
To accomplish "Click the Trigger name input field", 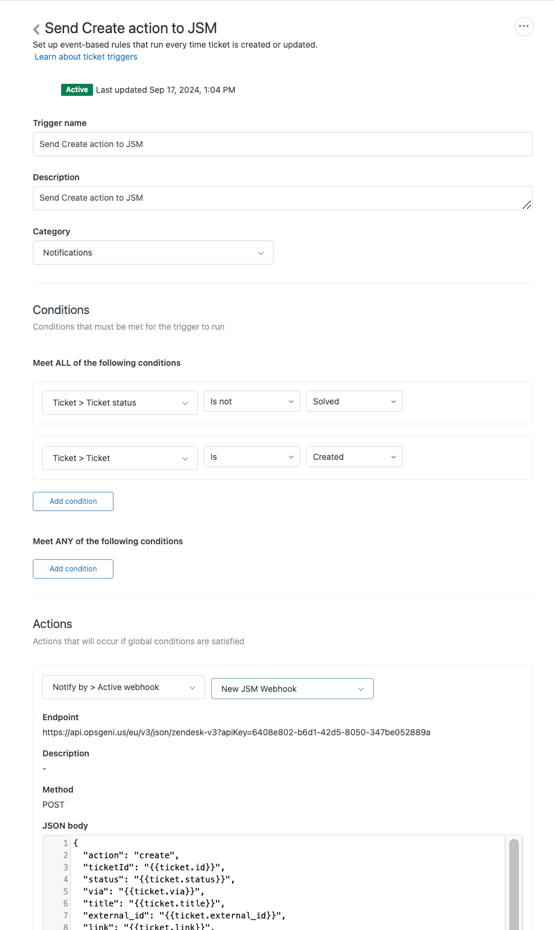I will click(282, 144).
